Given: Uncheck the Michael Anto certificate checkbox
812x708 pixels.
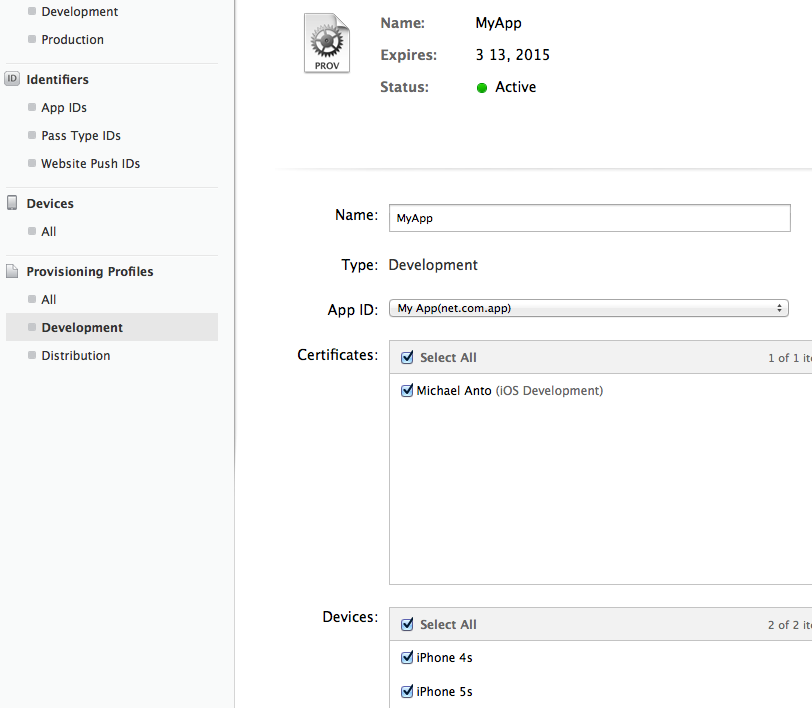Looking at the screenshot, I should pyautogui.click(x=407, y=391).
